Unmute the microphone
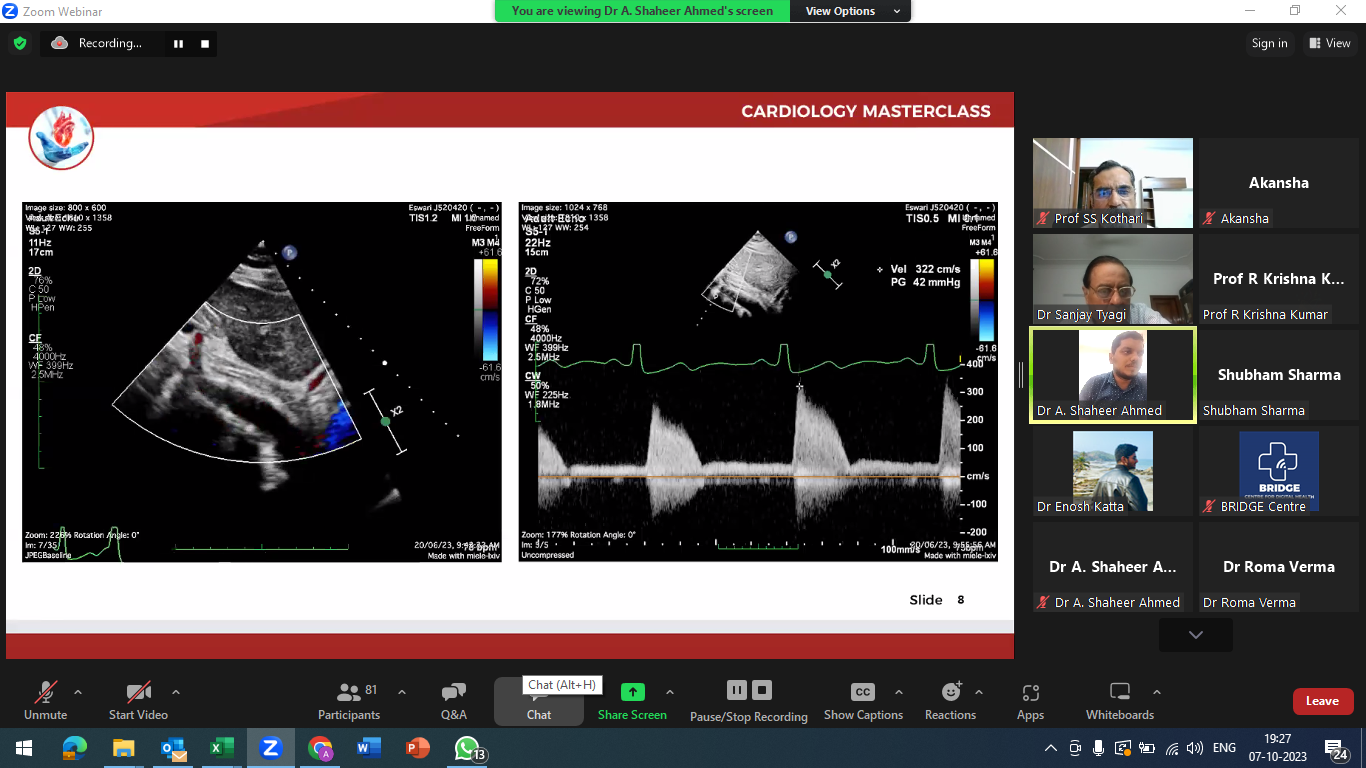The image size is (1366, 768). pos(45,699)
